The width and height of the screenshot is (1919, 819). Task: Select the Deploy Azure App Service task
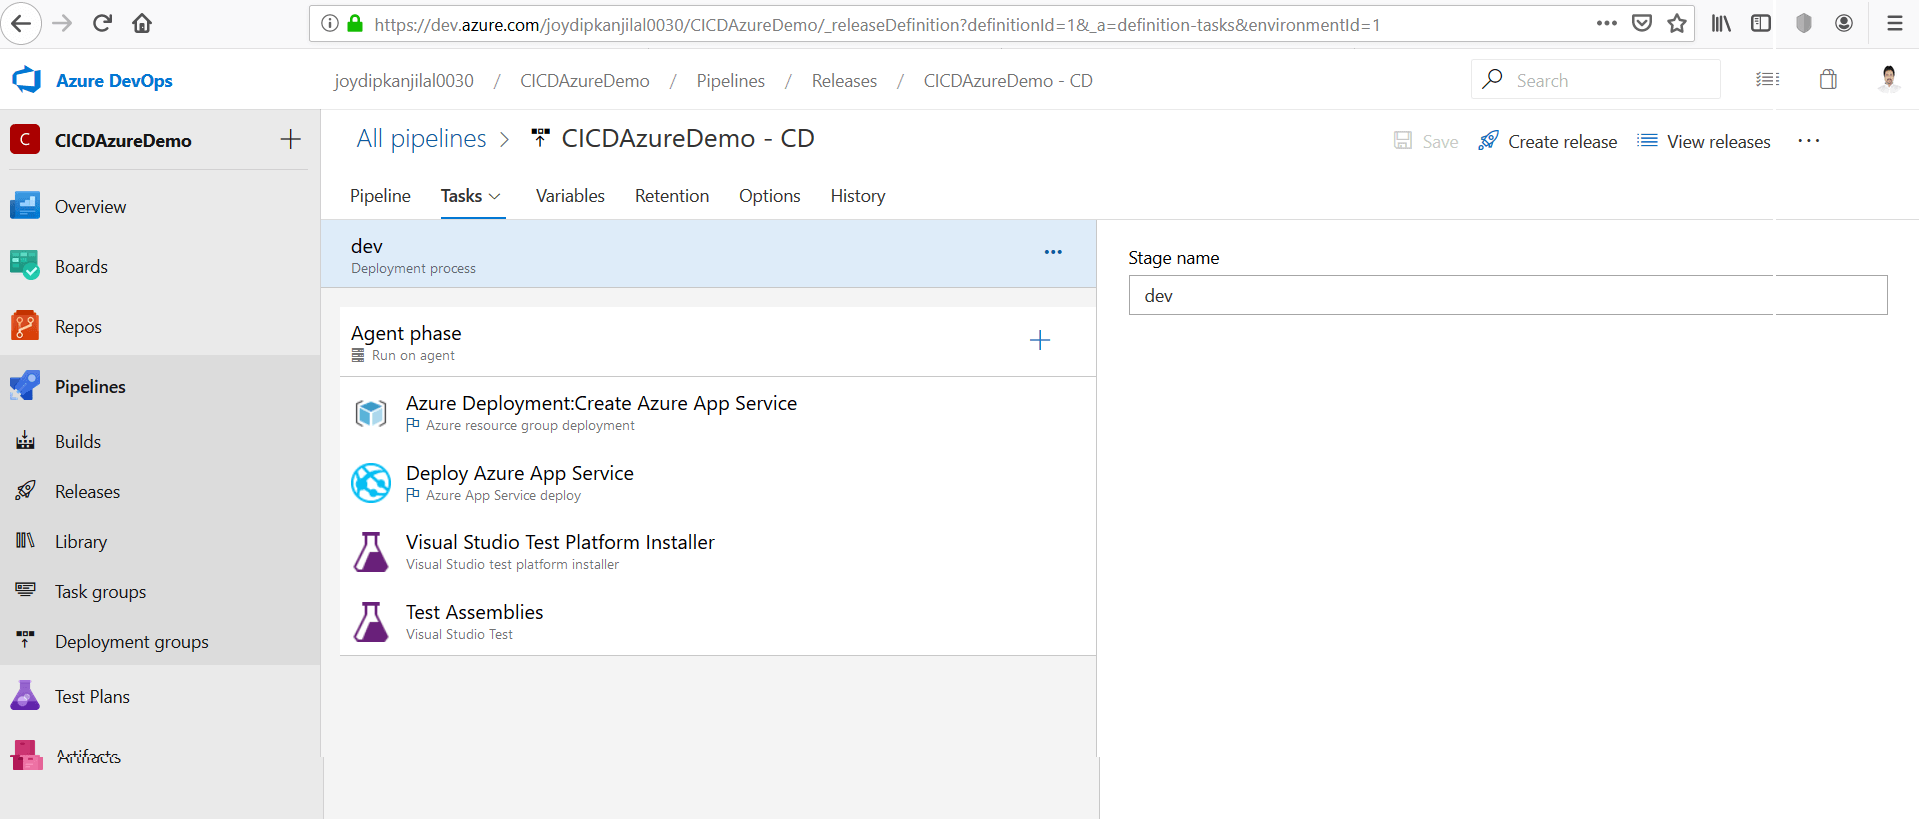(x=717, y=482)
